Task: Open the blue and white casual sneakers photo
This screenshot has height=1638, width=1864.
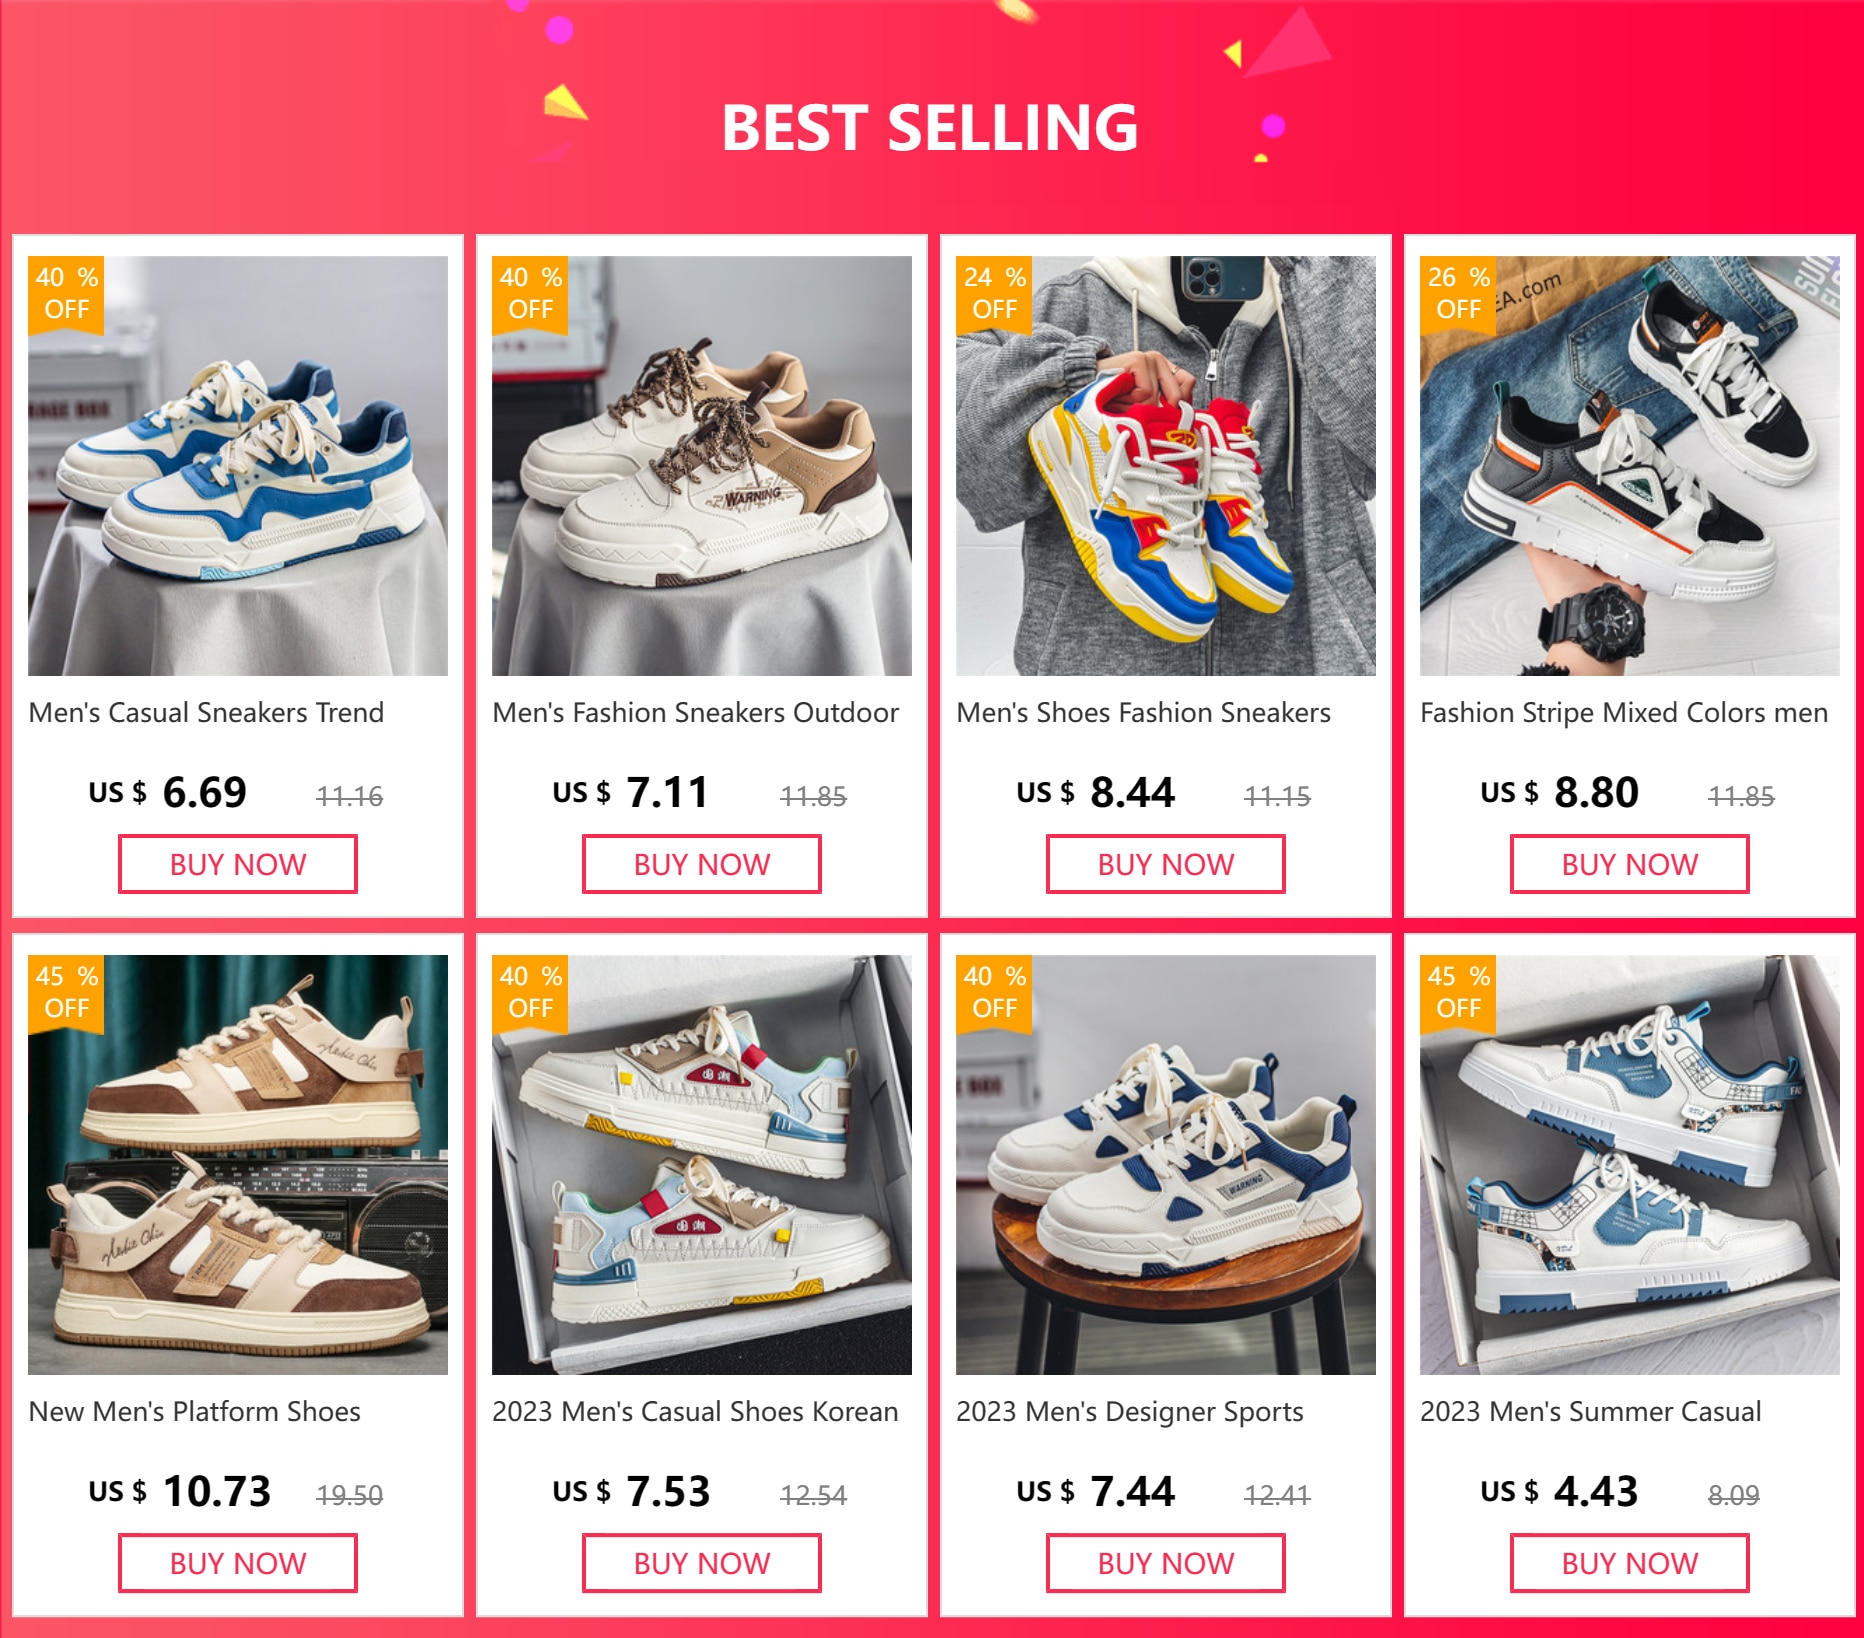Action: (x=238, y=466)
